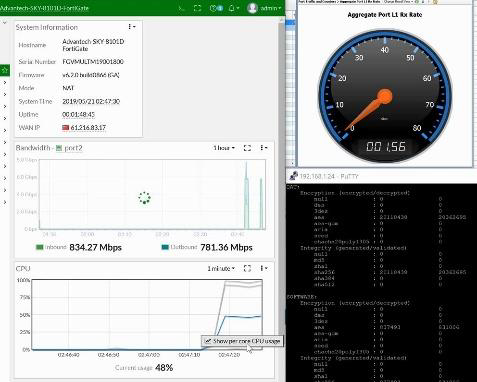The height and width of the screenshot is (382, 477).
Task: Click the Aggregate Port L1 Rx Rate gauge
Action: (385, 96)
